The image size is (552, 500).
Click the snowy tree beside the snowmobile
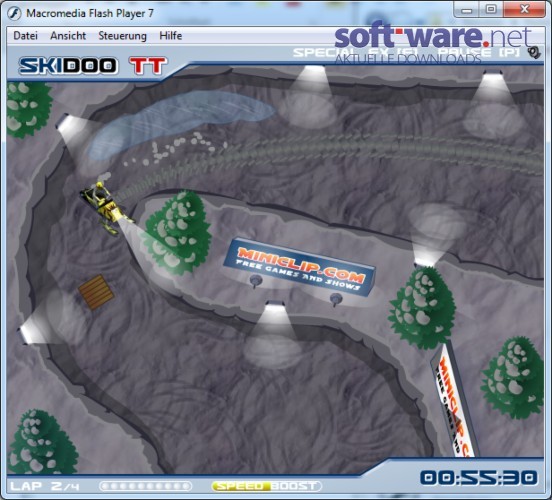coord(177,233)
